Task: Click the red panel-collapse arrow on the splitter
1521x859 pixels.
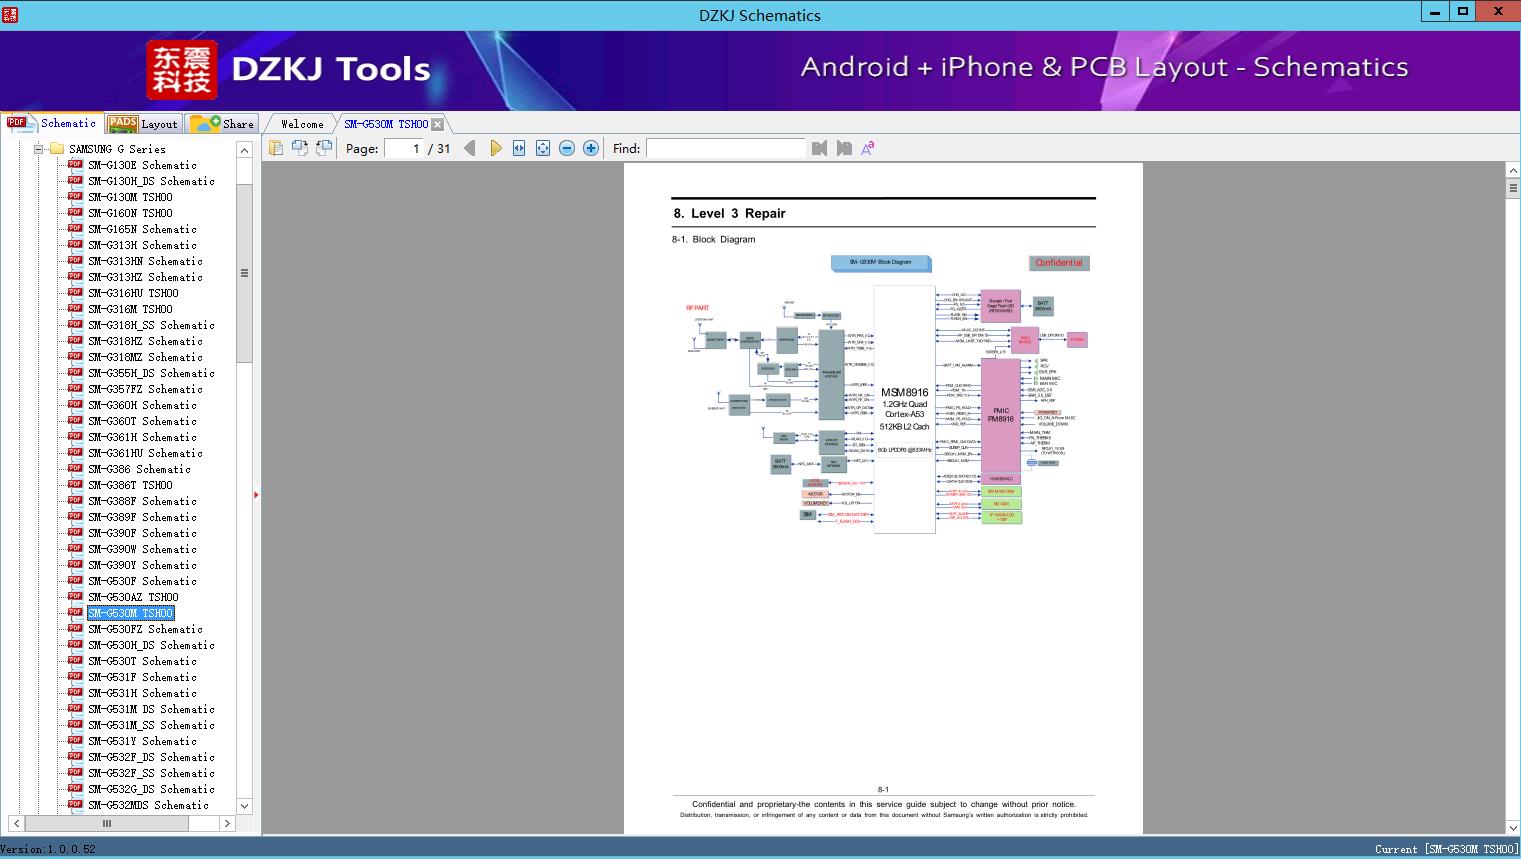Action: (x=256, y=494)
